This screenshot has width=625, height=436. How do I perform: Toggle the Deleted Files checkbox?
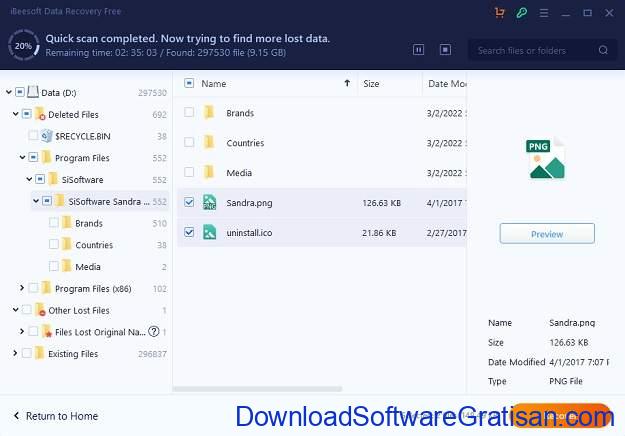point(26,114)
